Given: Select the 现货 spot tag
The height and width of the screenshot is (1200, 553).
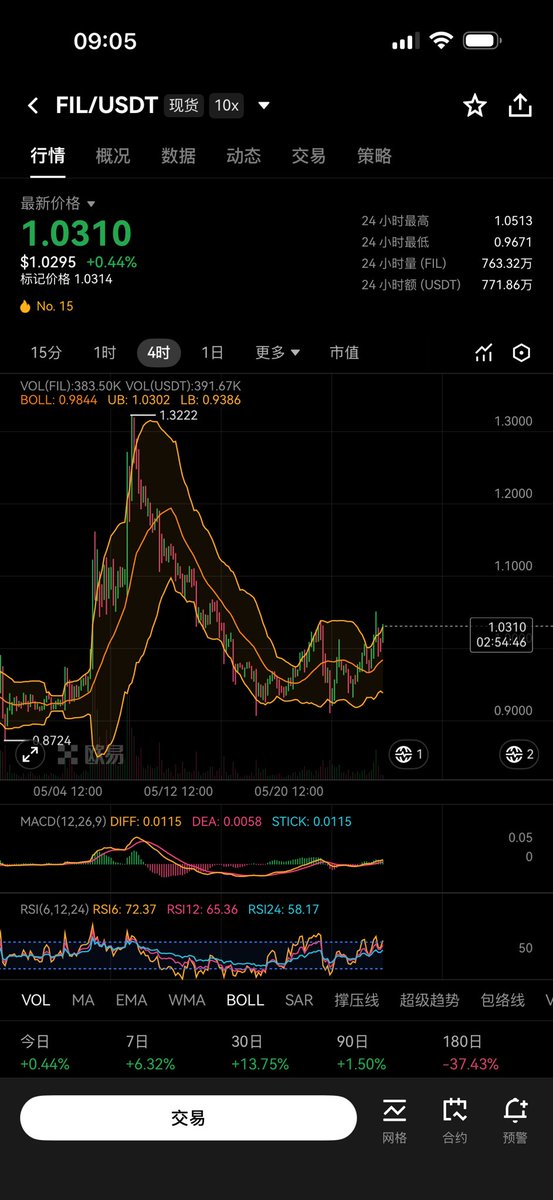Looking at the screenshot, I should click(x=183, y=105).
